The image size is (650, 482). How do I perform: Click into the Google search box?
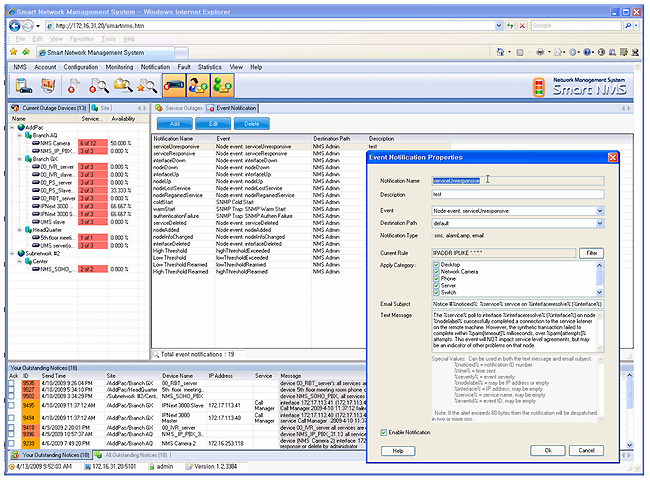pyautogui.click(x=576, y=26)
